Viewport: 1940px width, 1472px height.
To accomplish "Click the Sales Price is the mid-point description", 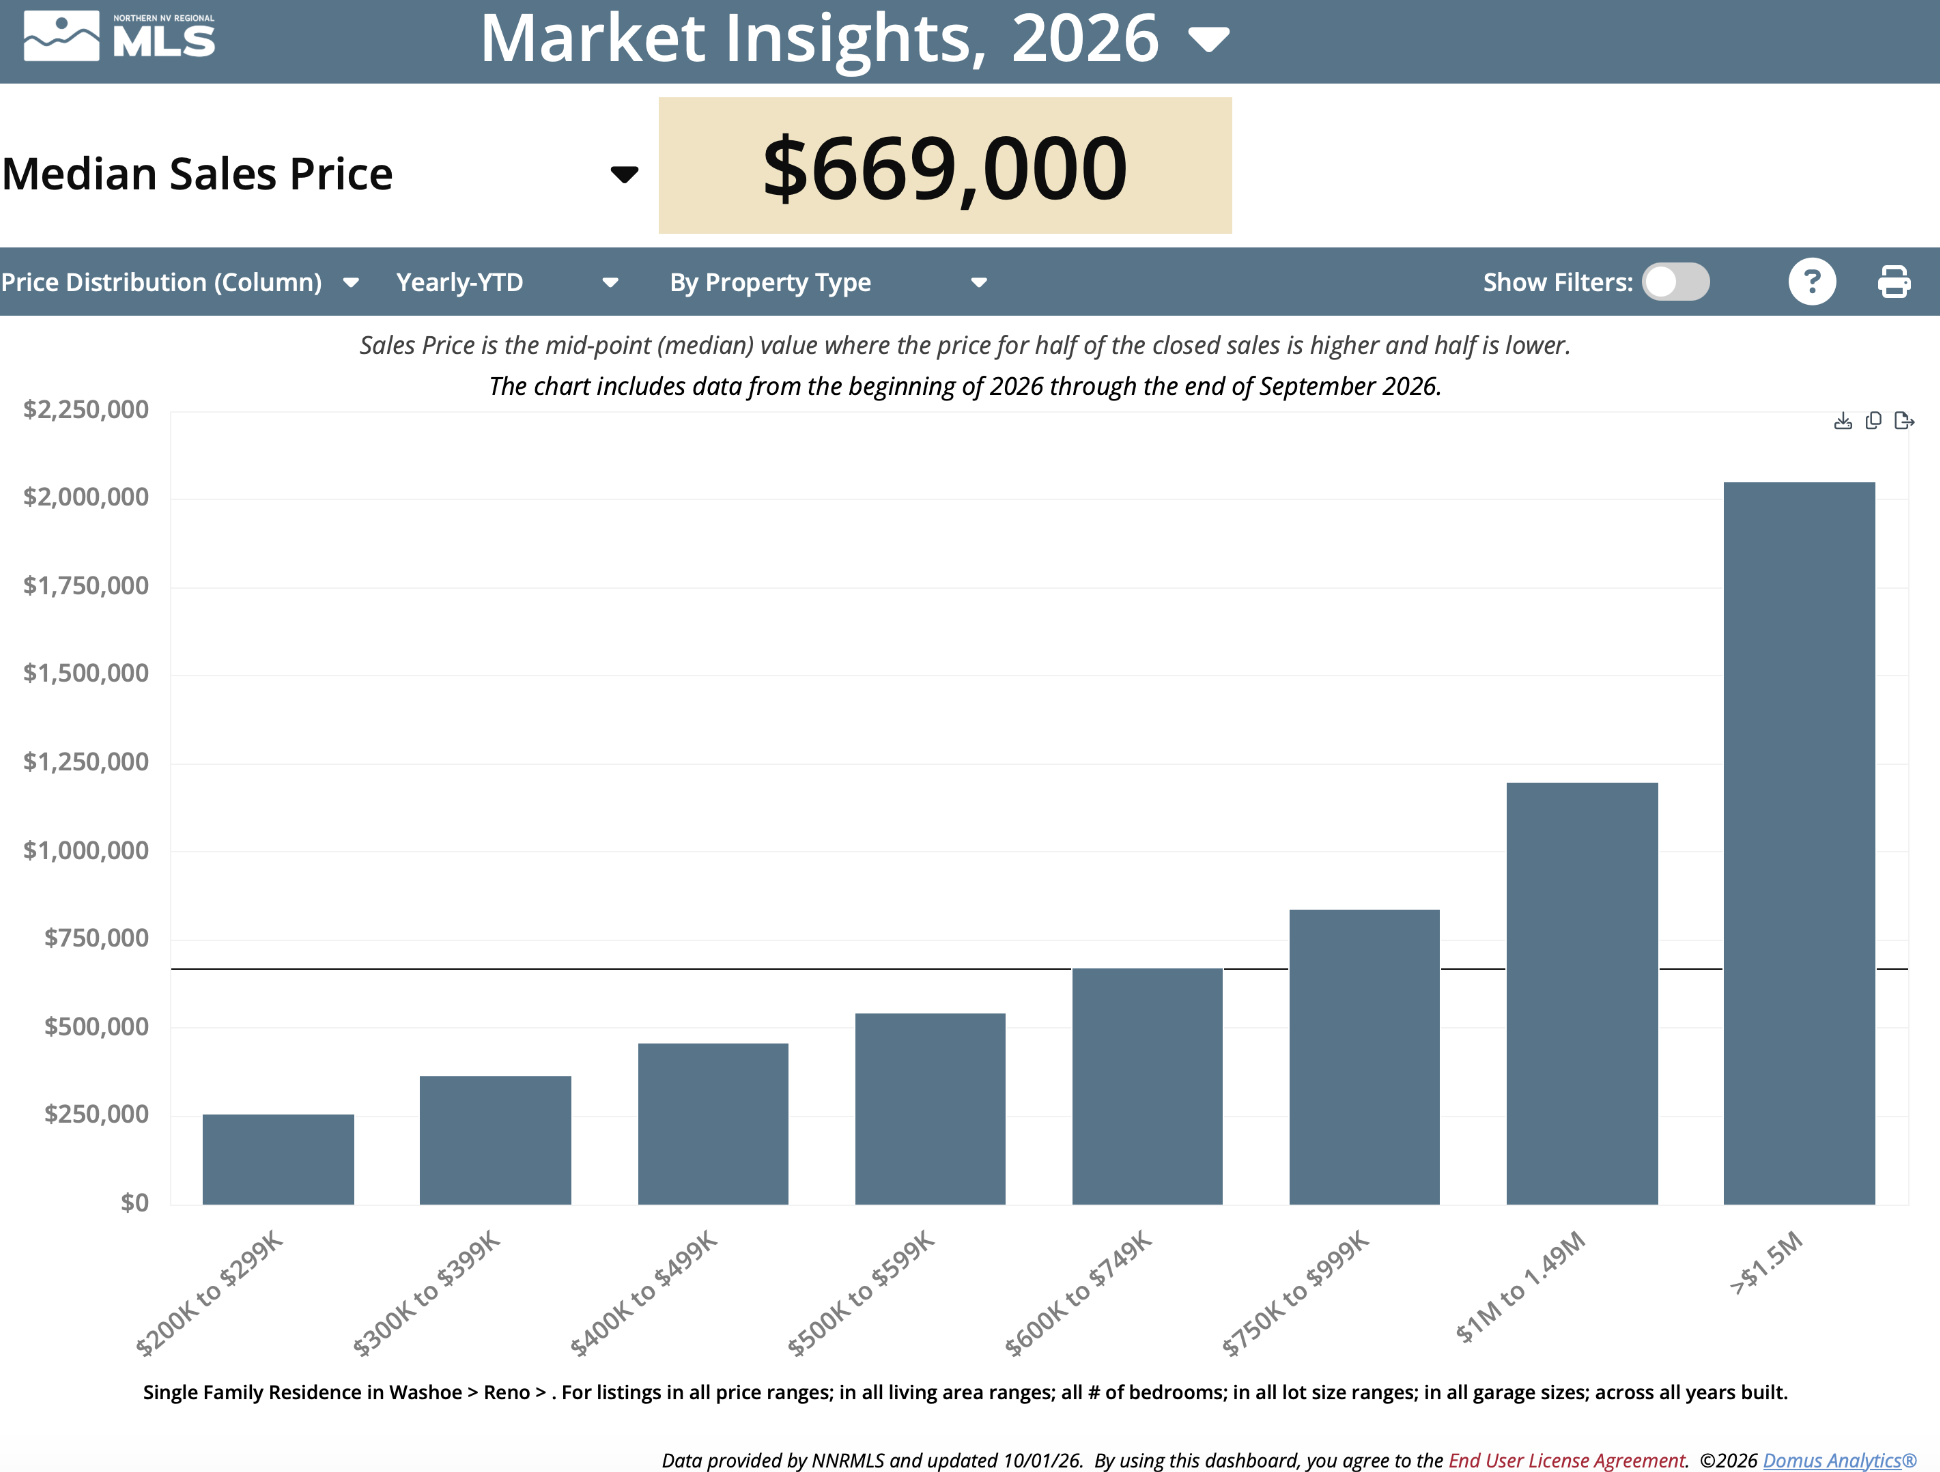I will coord(965,345).
